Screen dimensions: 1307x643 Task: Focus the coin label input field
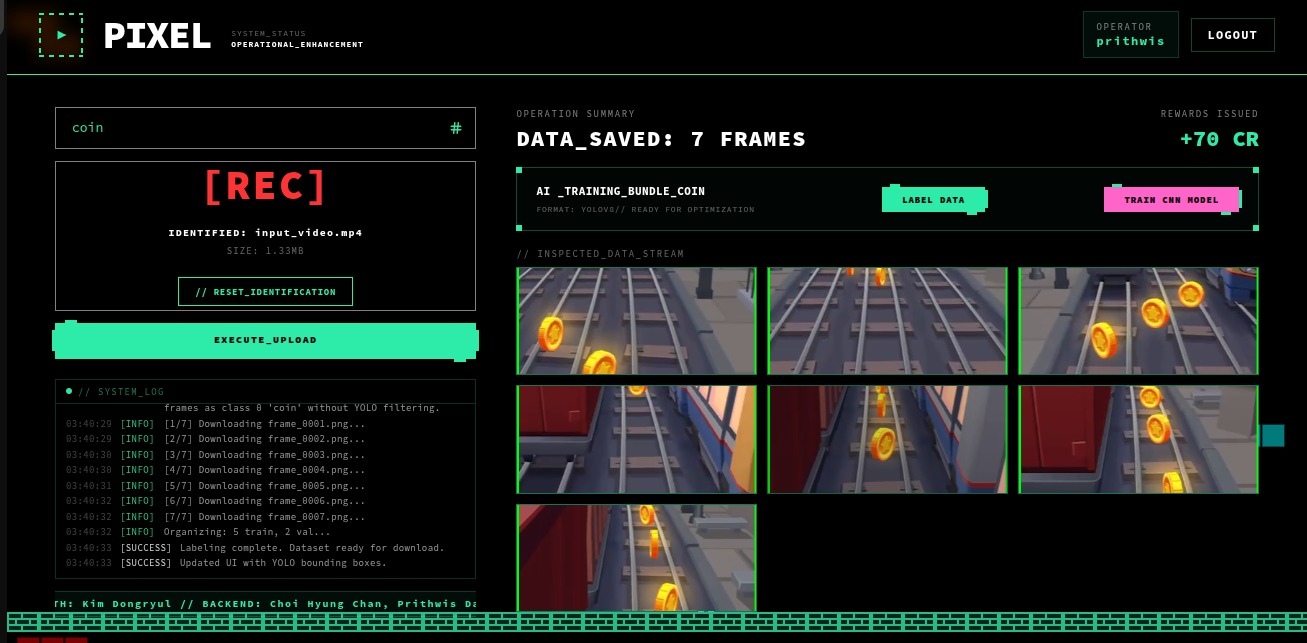click(265, 128)
